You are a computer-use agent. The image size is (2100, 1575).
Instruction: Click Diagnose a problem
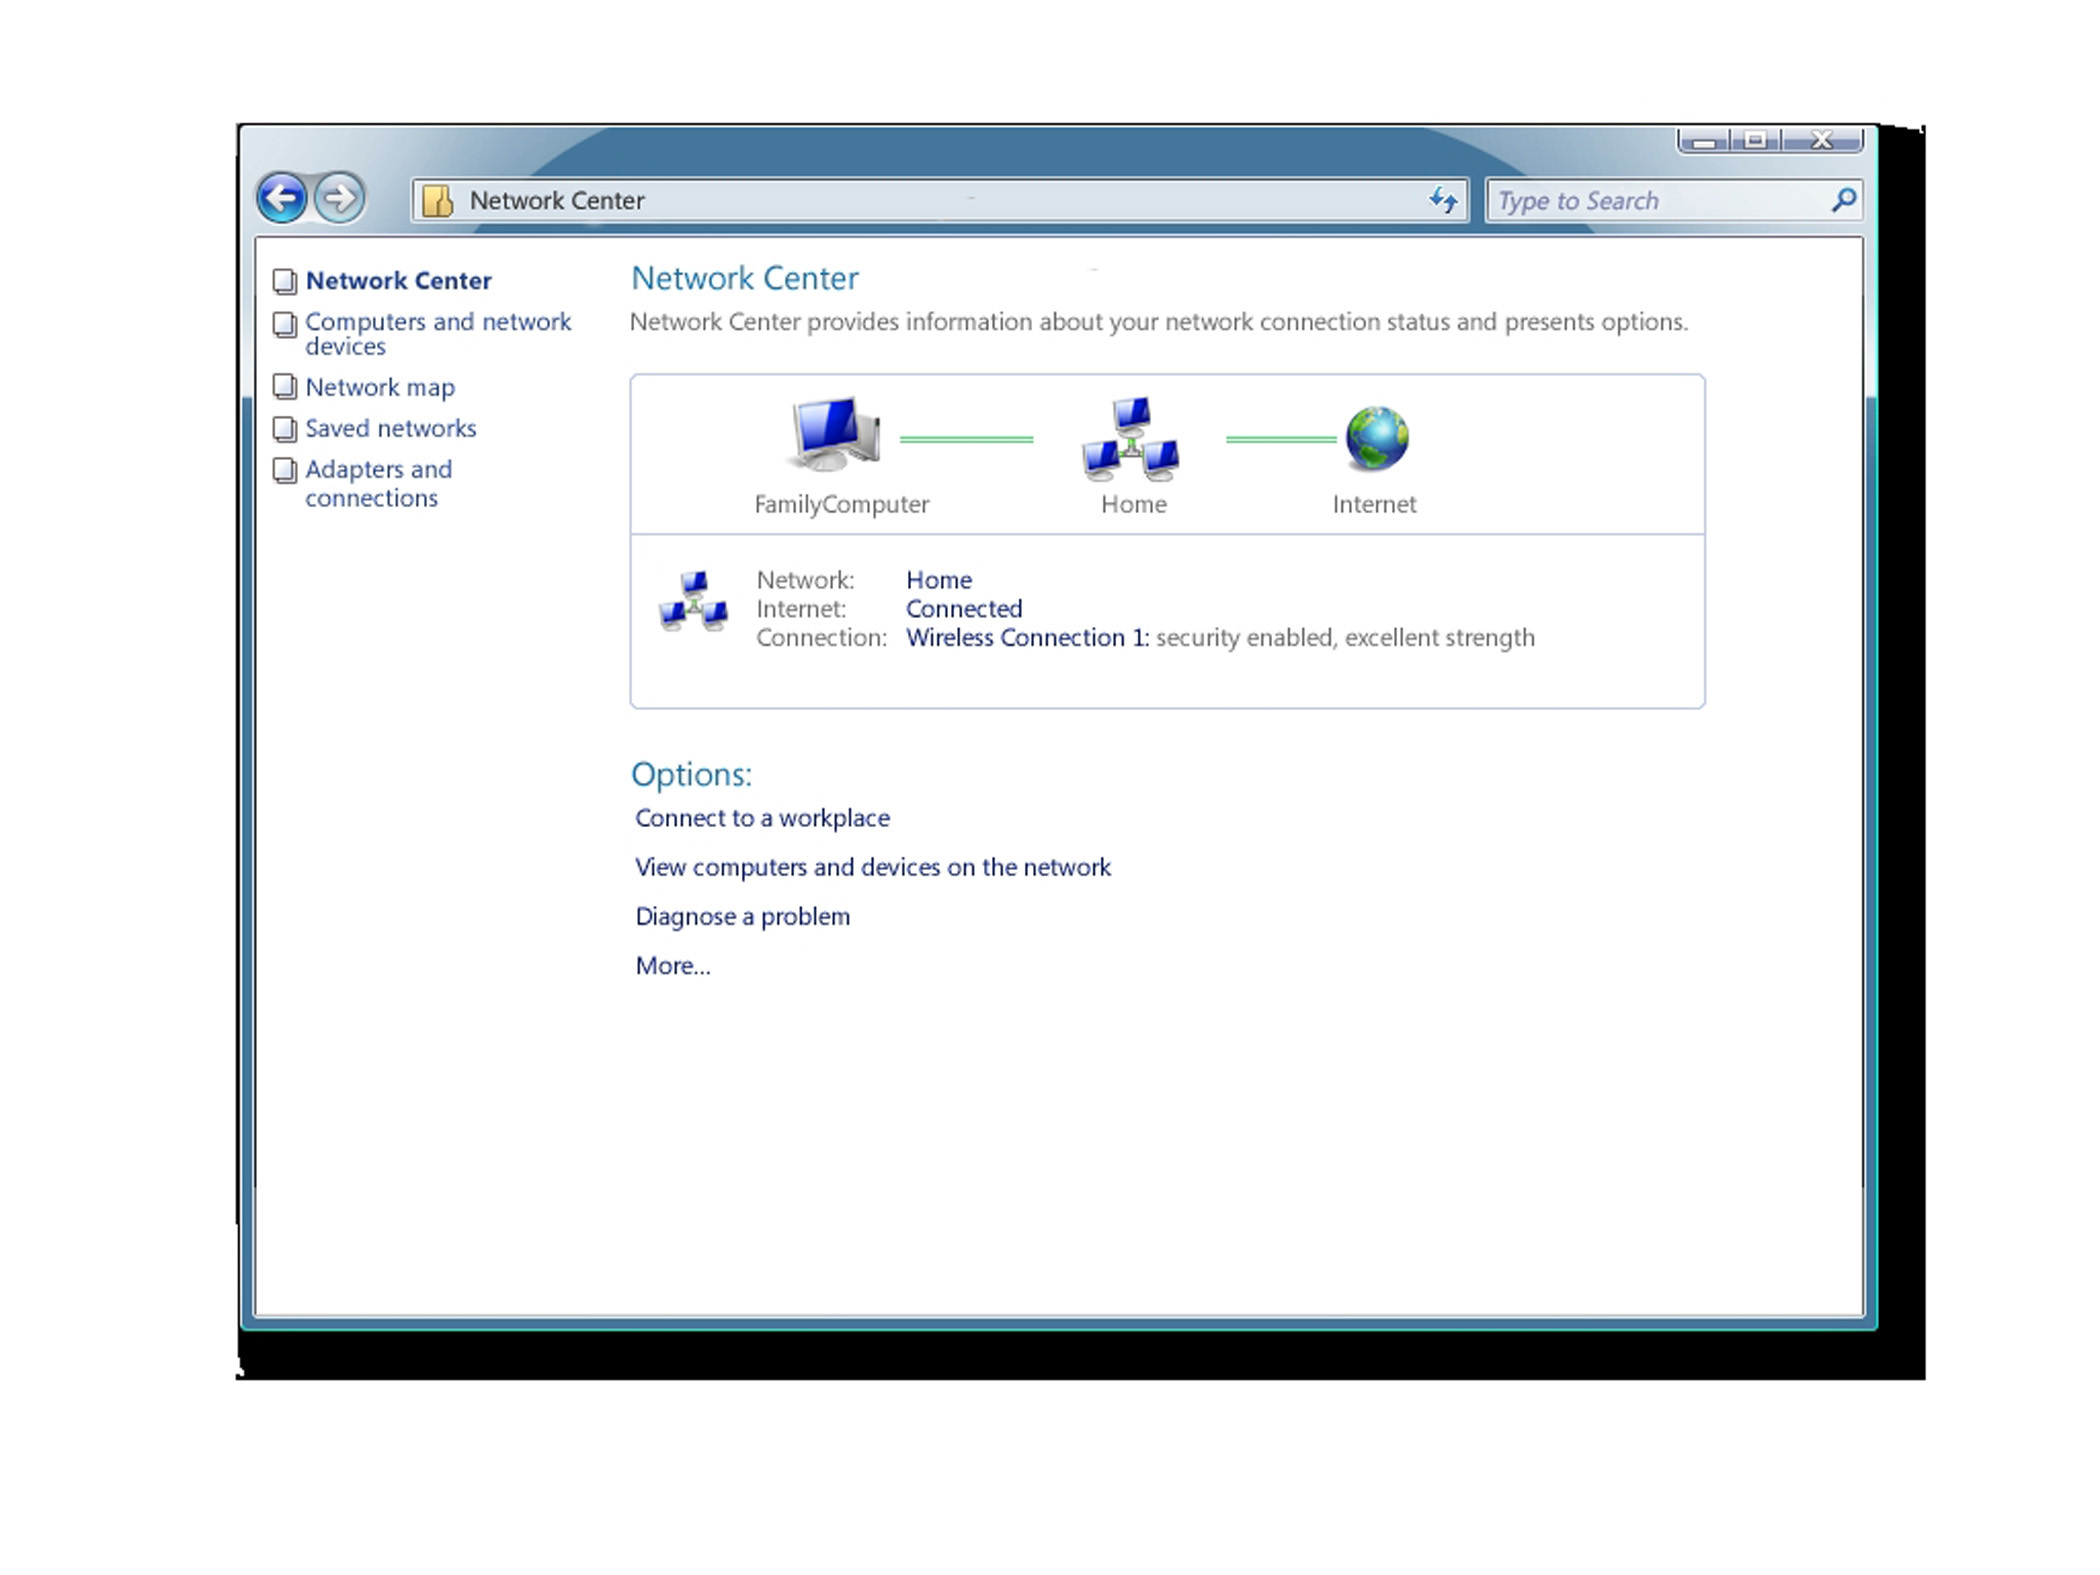pyautogui.click(x=742, y=916)
